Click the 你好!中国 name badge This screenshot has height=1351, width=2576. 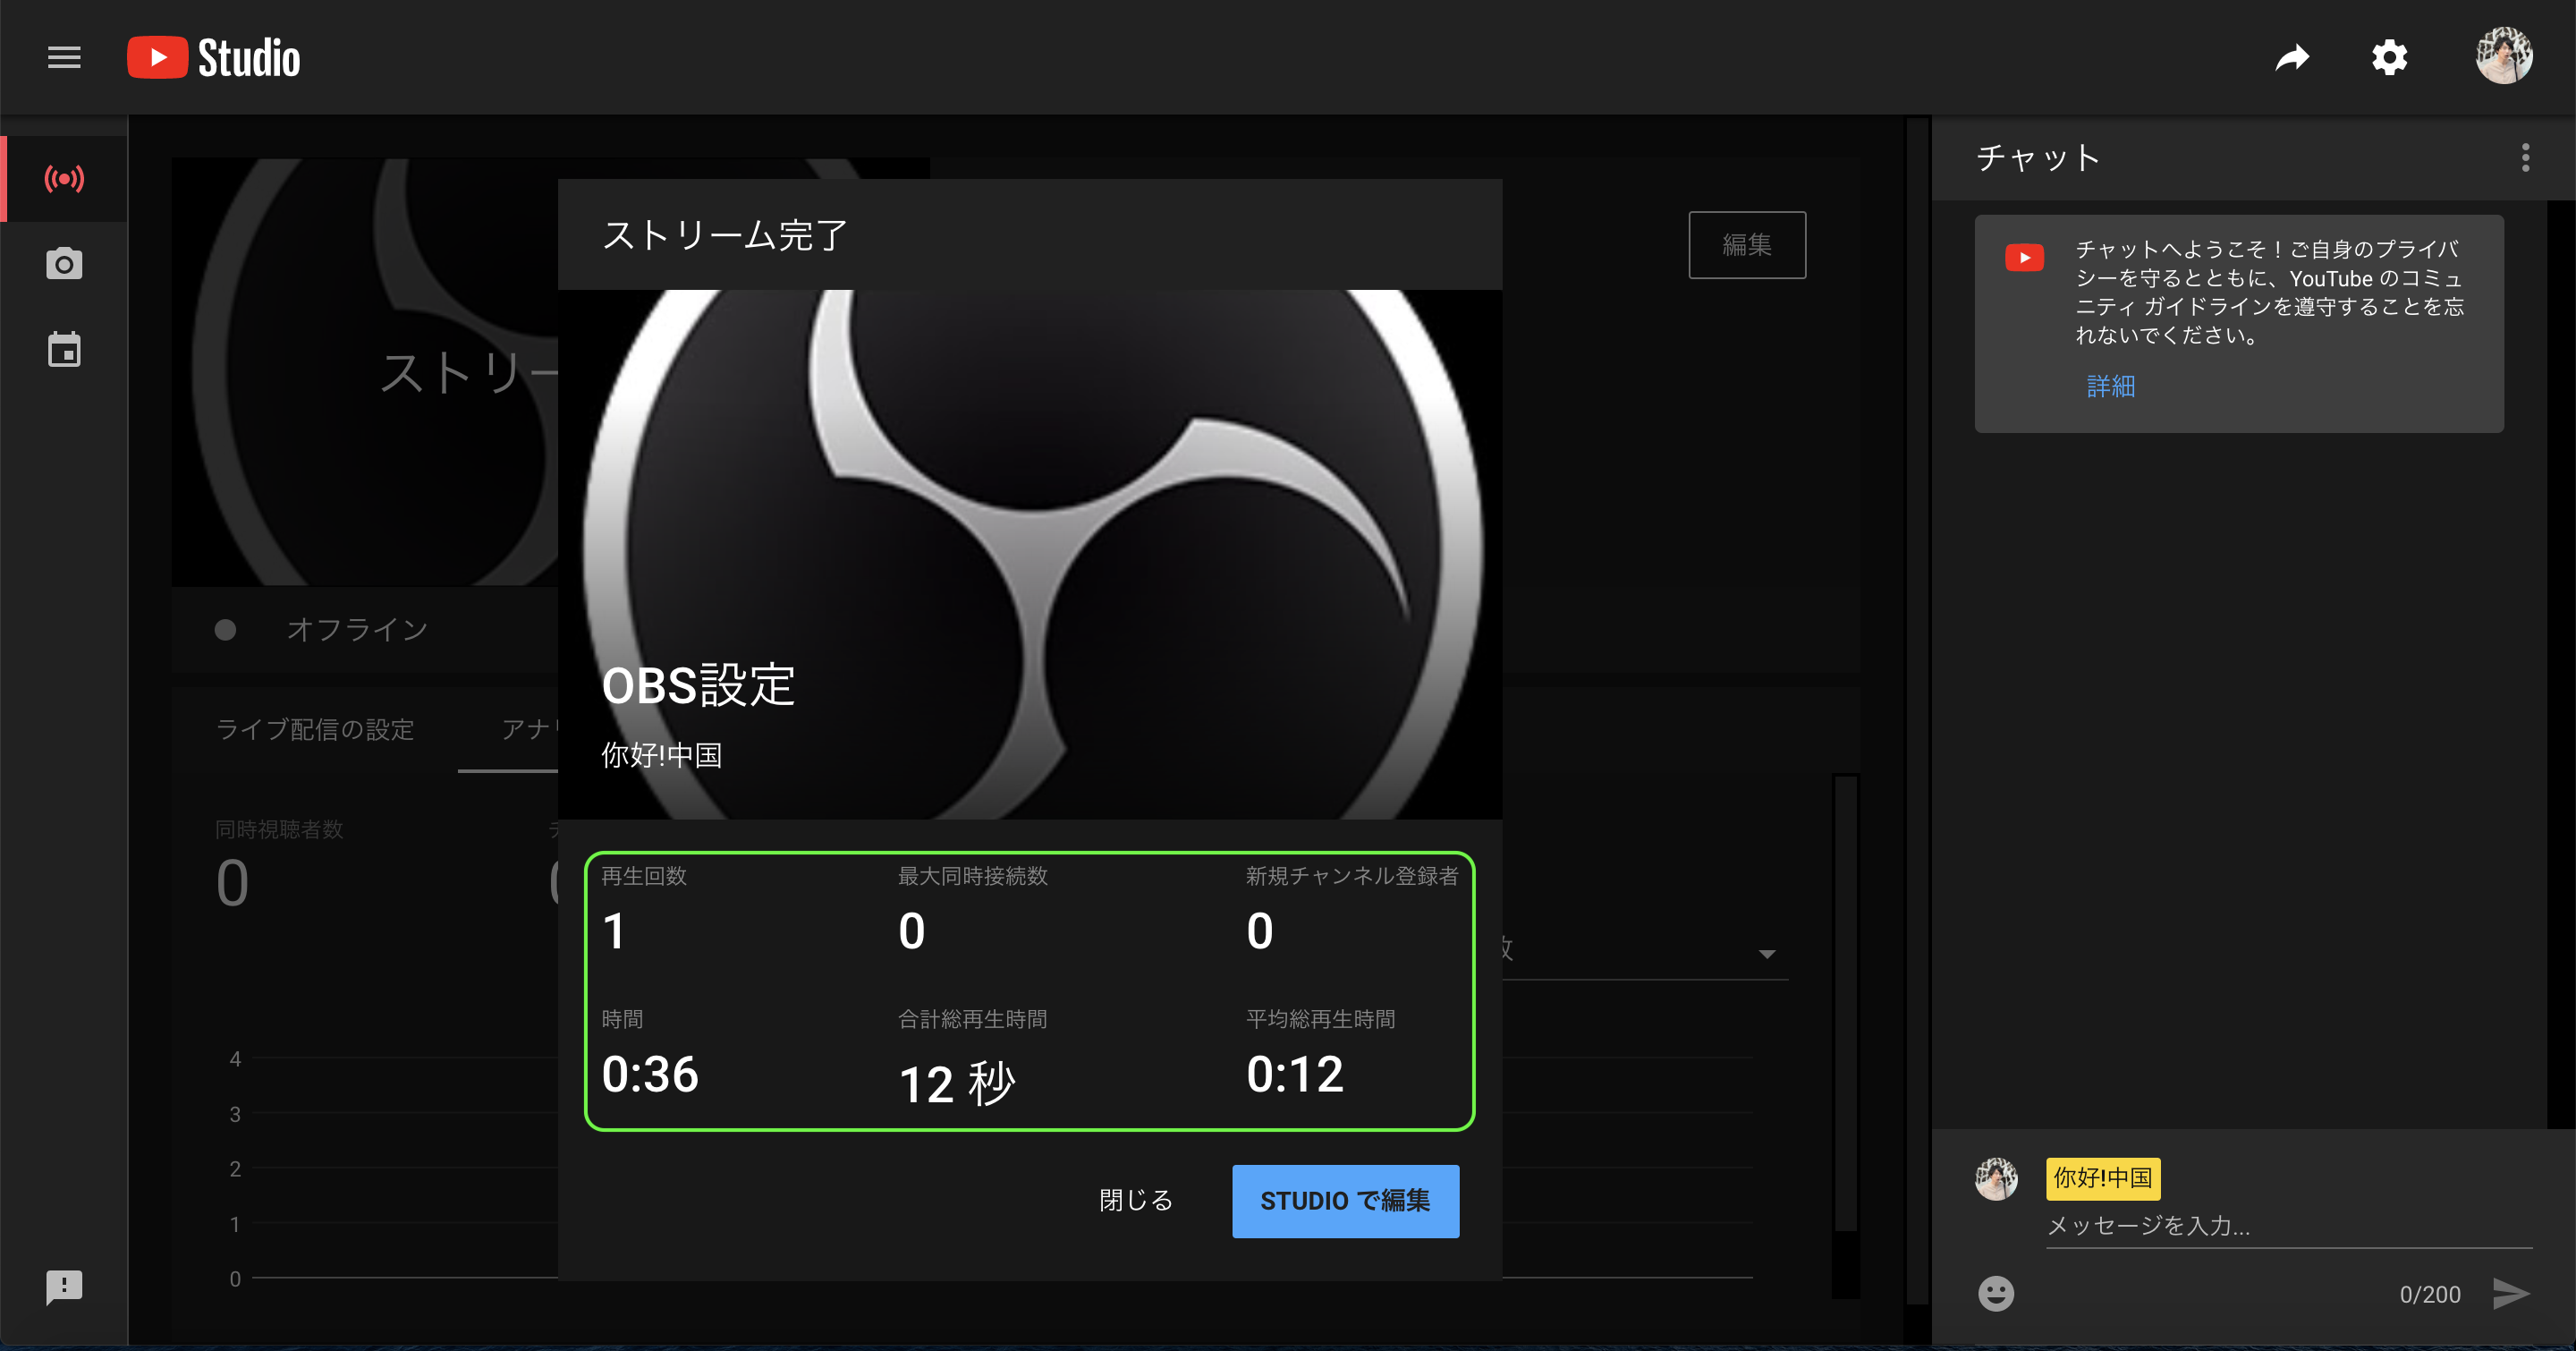(x=2102, y=1178)
